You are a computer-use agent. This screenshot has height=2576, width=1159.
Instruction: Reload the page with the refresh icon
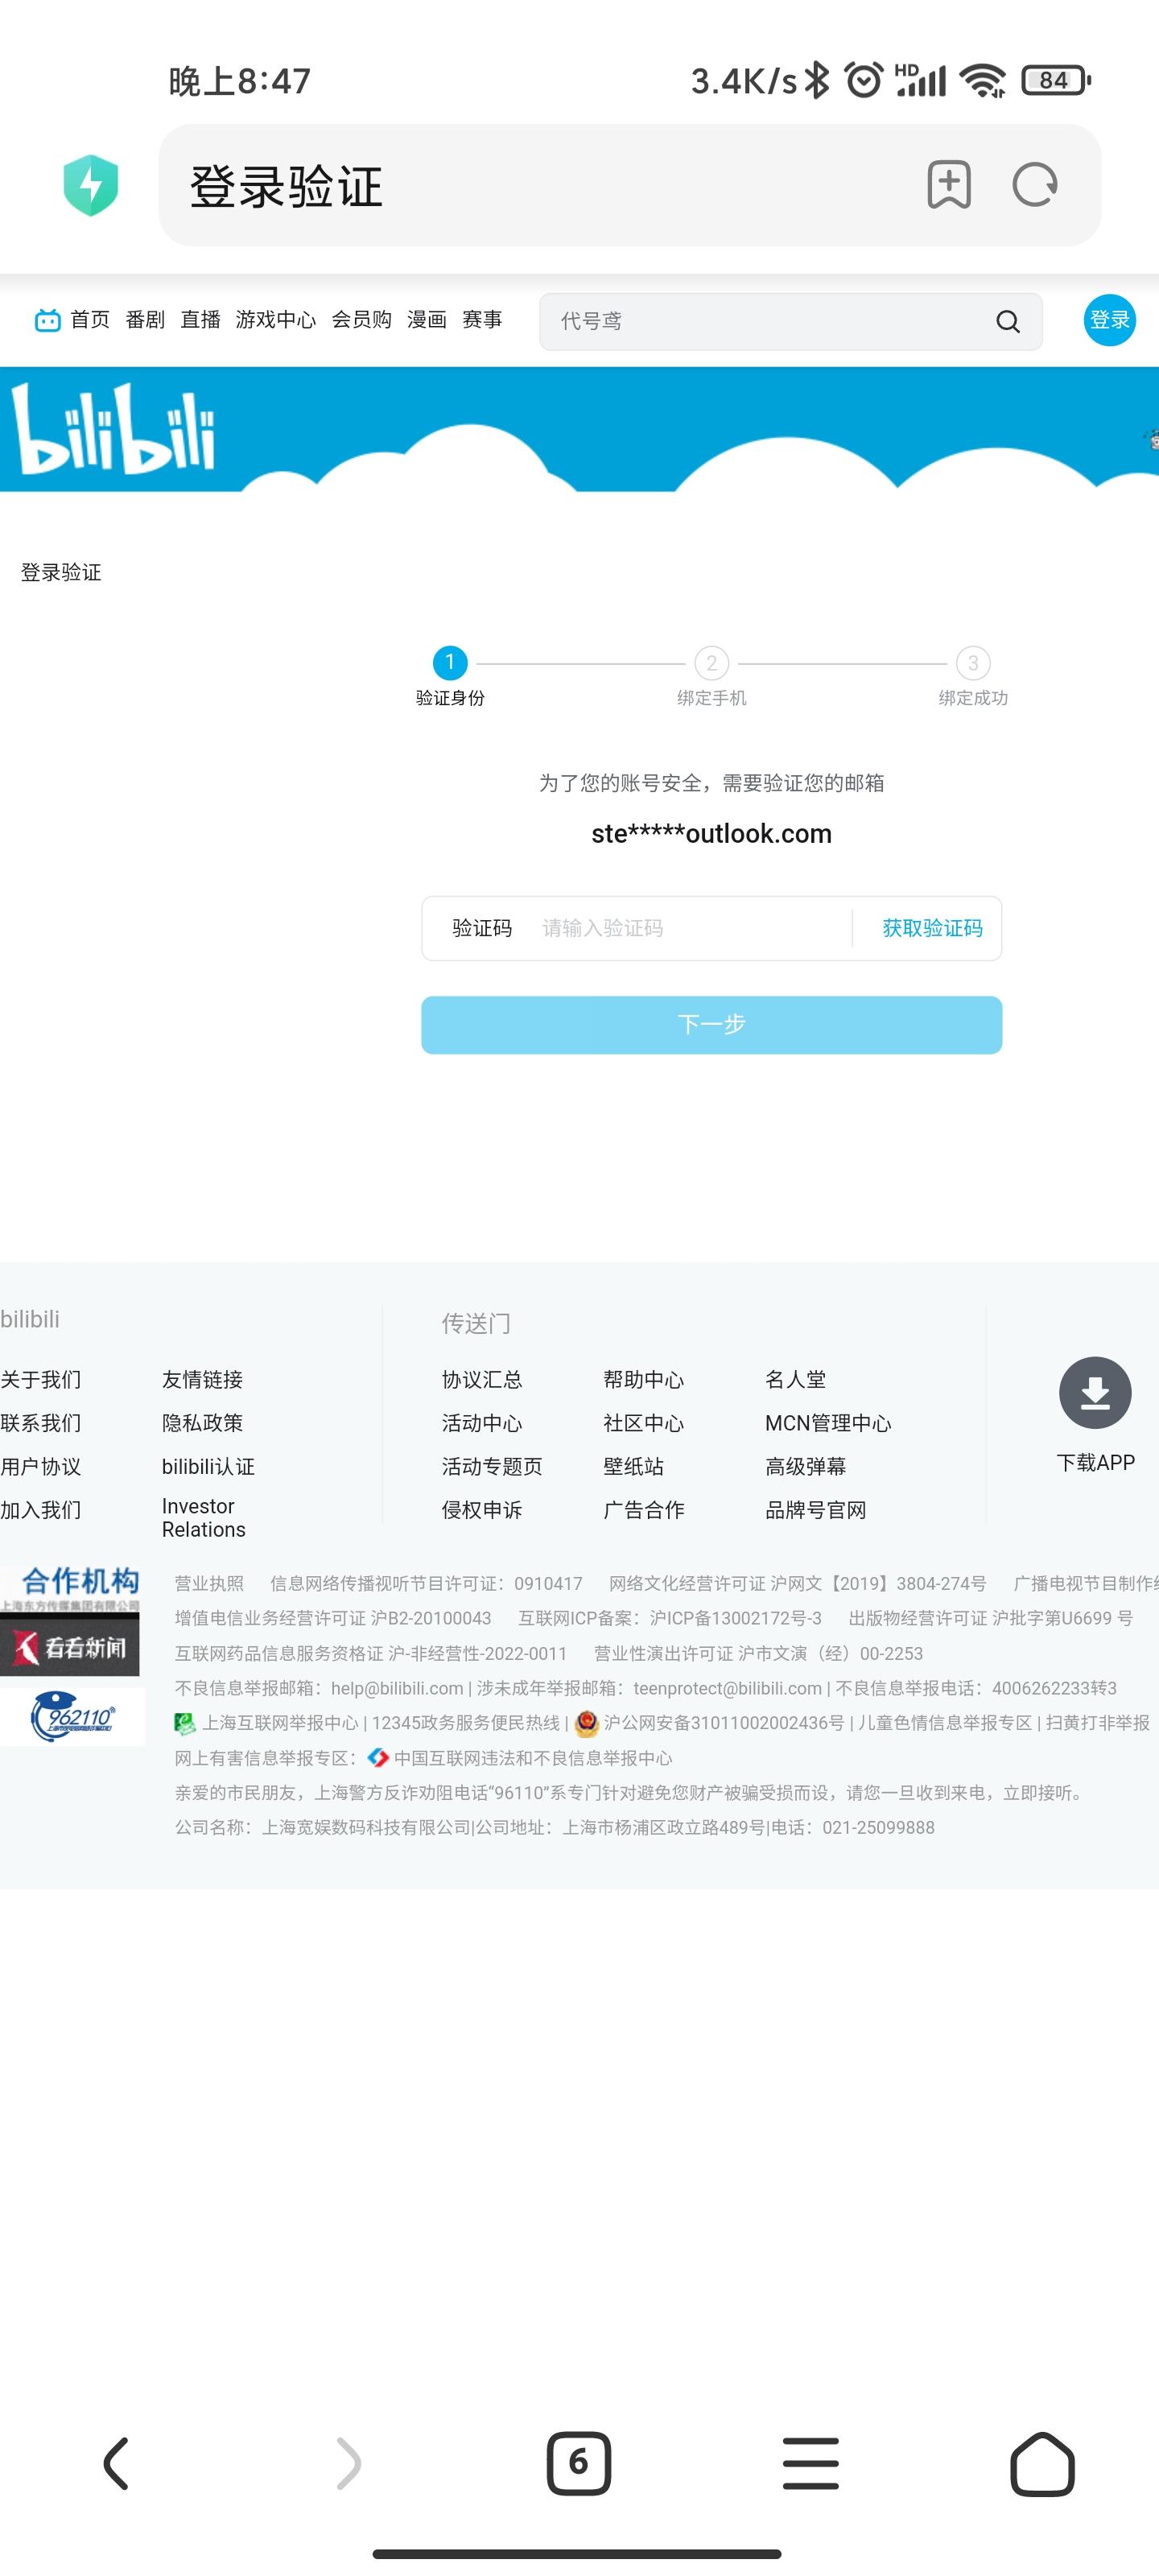pyautogui.click(x=1035, y=185)
